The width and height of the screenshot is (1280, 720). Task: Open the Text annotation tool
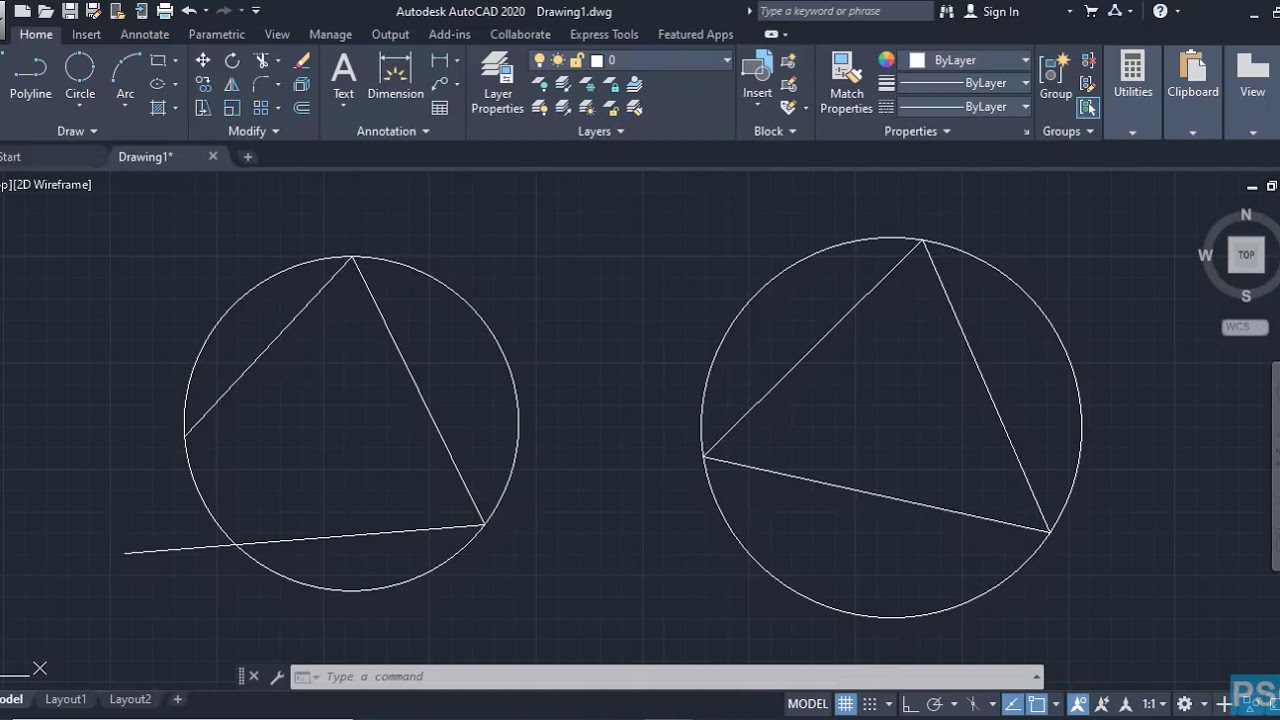[x=343, y=77]
